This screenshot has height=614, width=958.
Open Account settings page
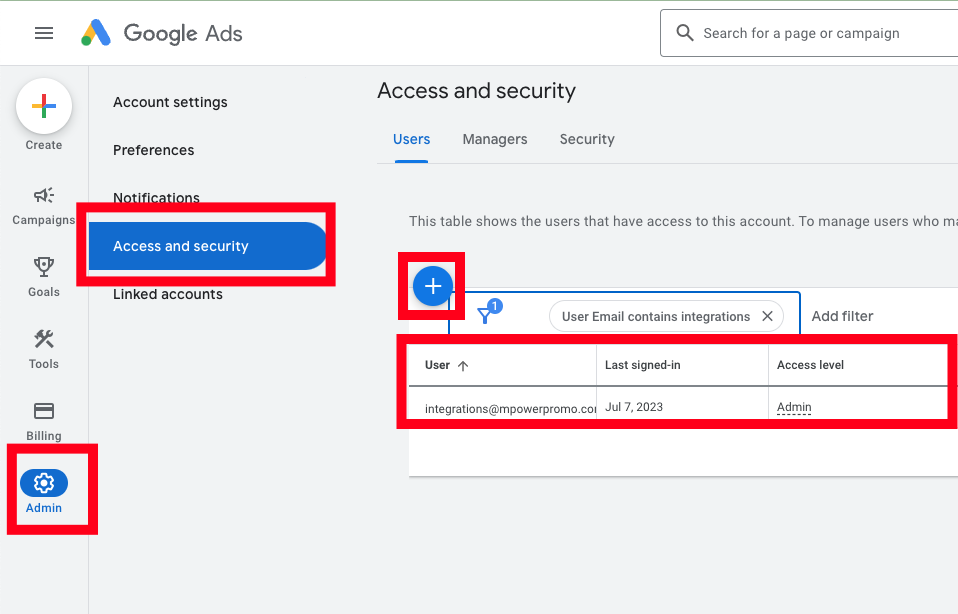pos(170,102)
